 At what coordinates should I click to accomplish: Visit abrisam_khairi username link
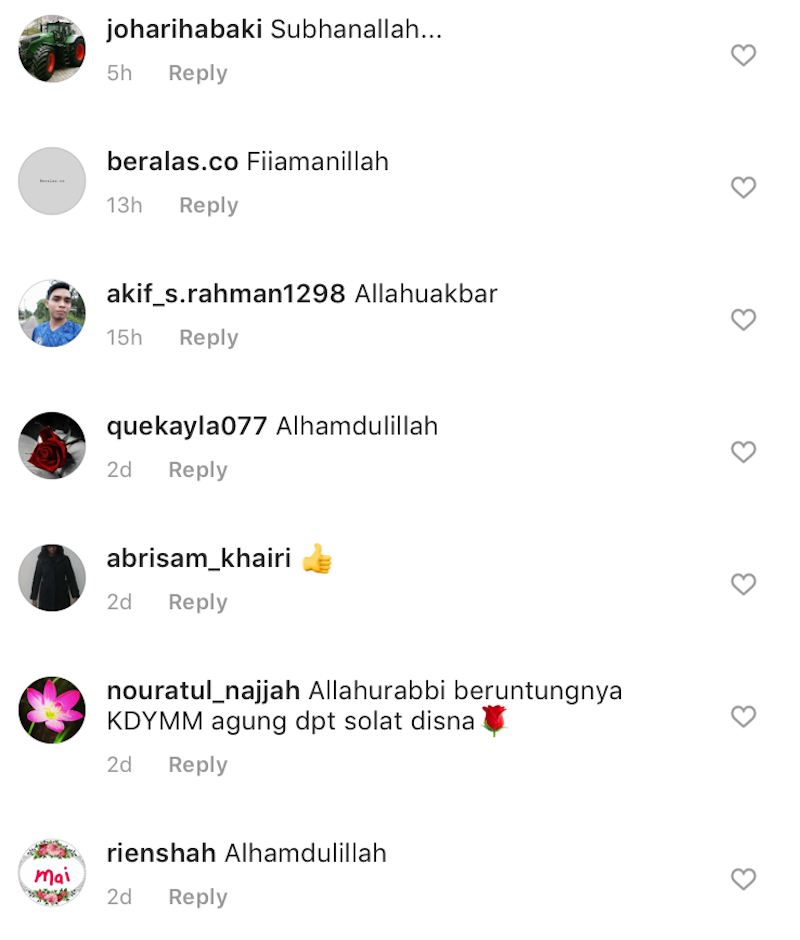(199, 559)
